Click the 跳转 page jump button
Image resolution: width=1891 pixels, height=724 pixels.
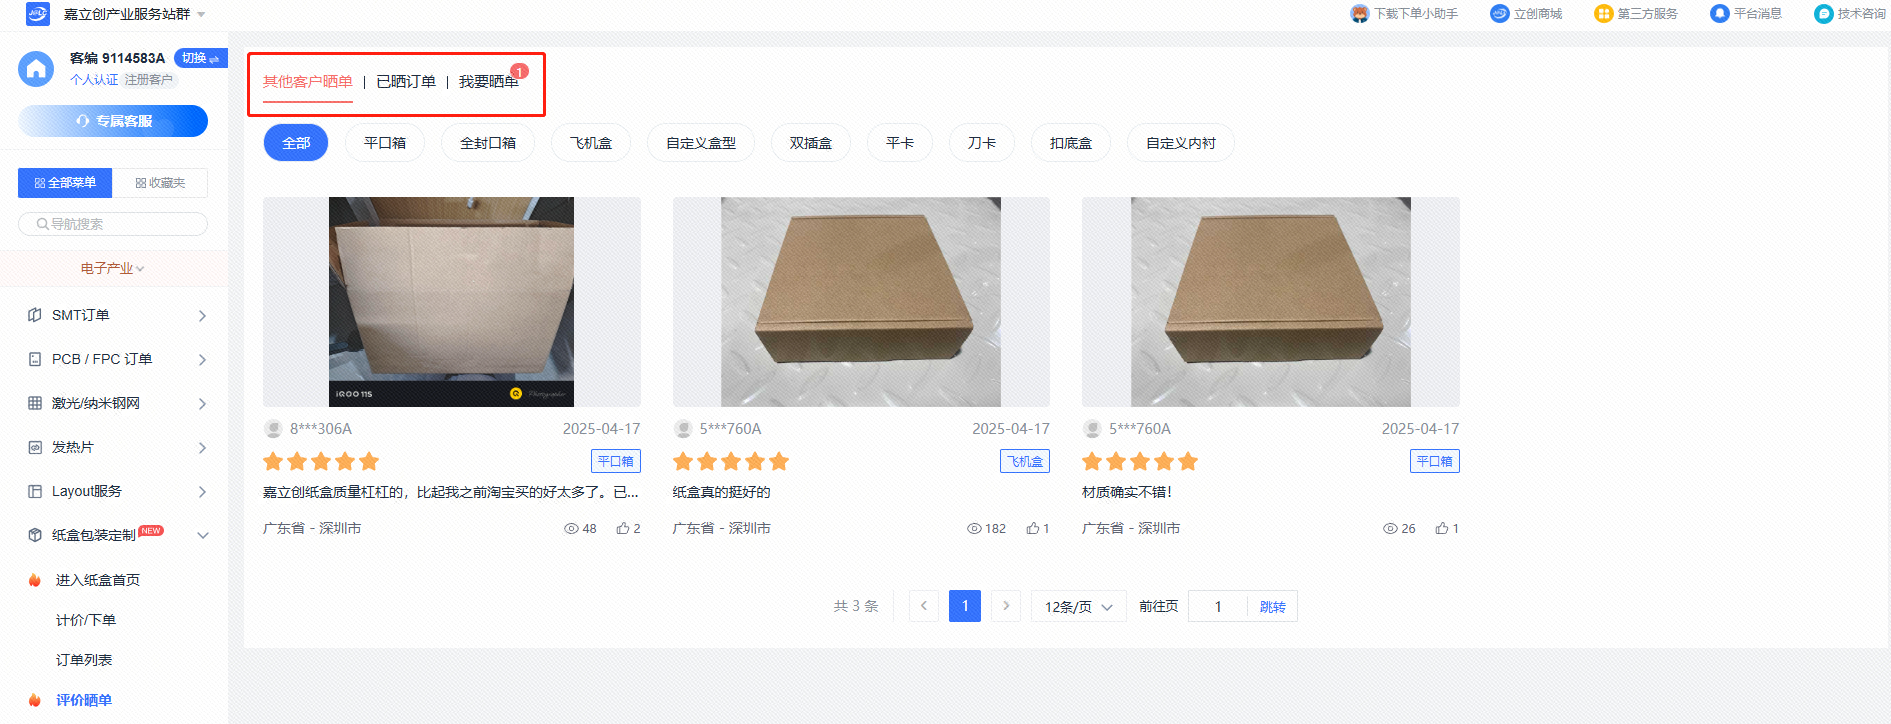tap(1272, 607)
